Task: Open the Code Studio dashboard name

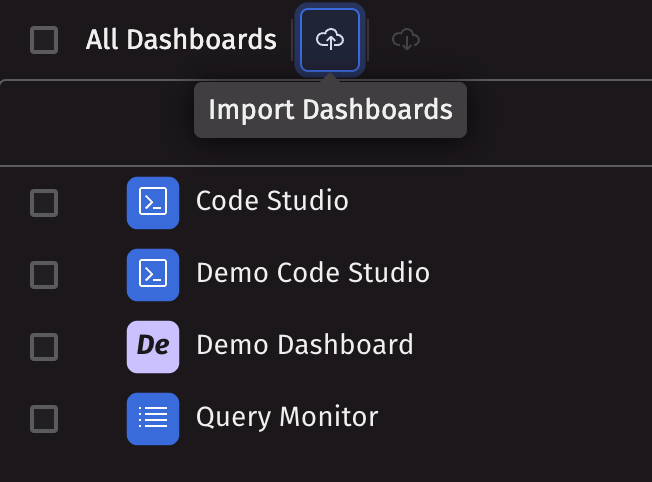Action: click(272, 201)
